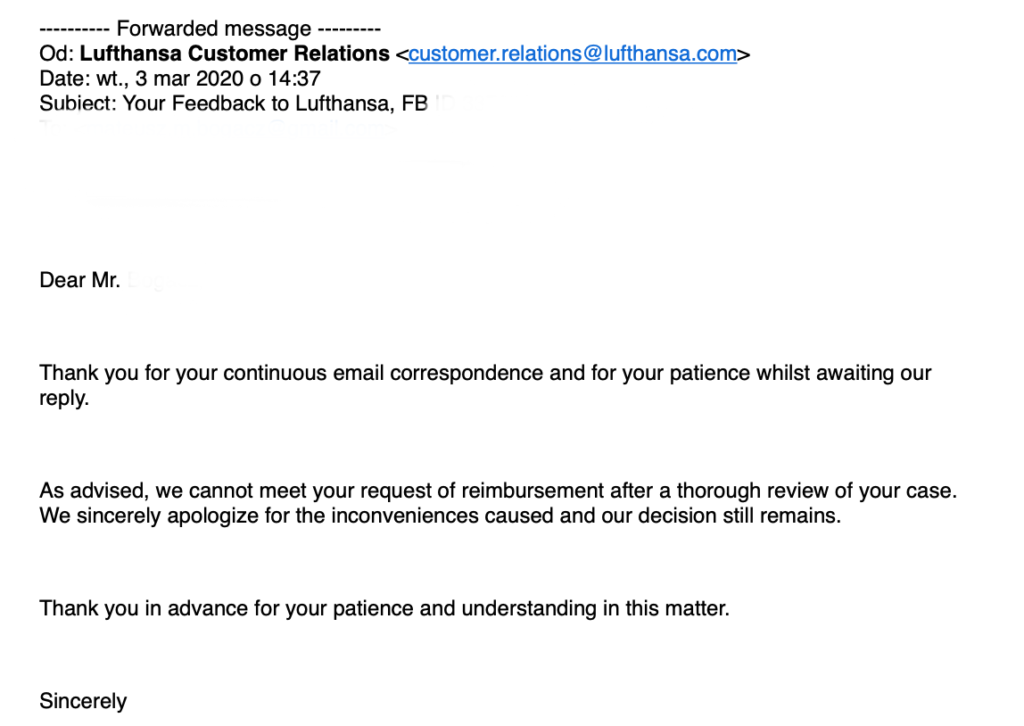Select the '3 mar 2020' date text
The height and width of the screenshot is (726, 1024).
(x=189, y=78)
